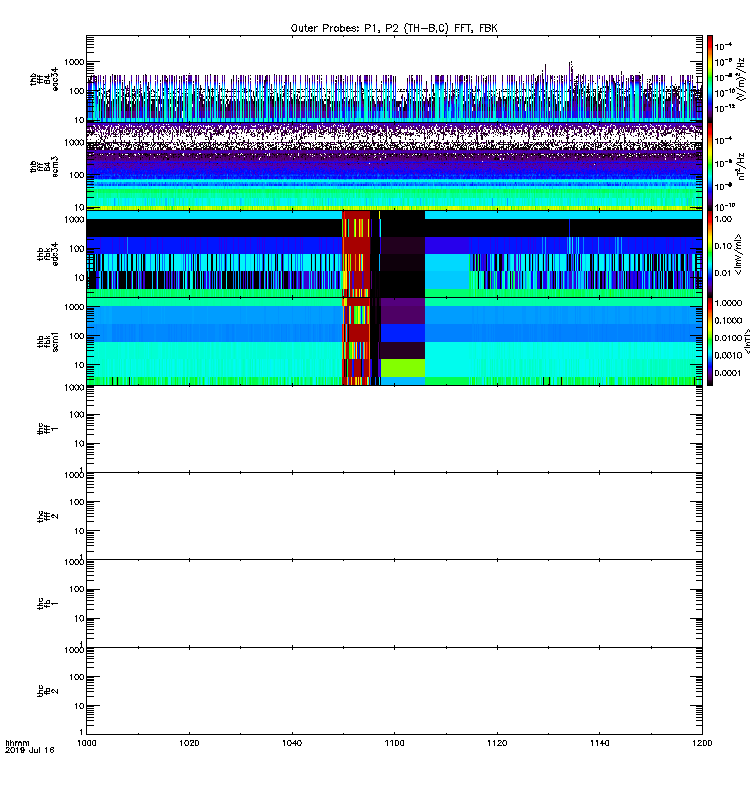Click the '1120' time tick label
Viewport: 750px width, 800px height.
pyautogui.click(x=497, y=743)
